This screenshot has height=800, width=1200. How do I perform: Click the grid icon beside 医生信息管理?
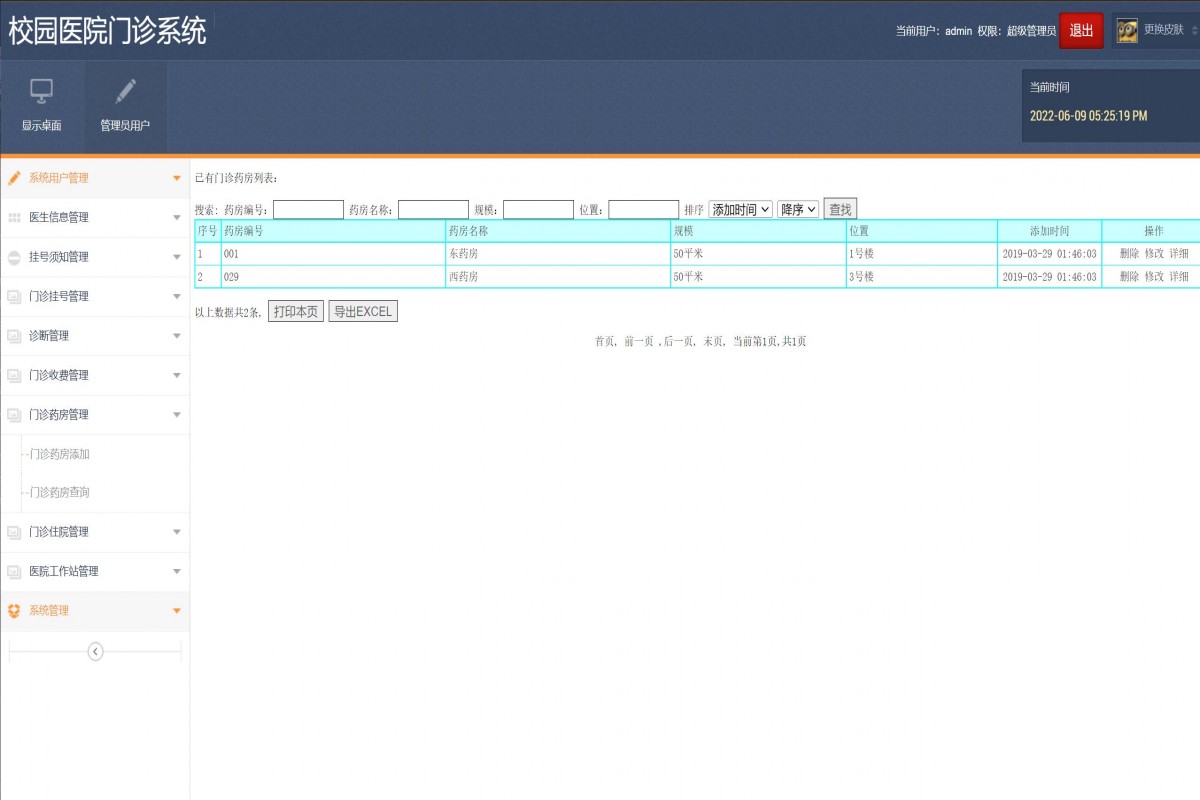[14, 218]
